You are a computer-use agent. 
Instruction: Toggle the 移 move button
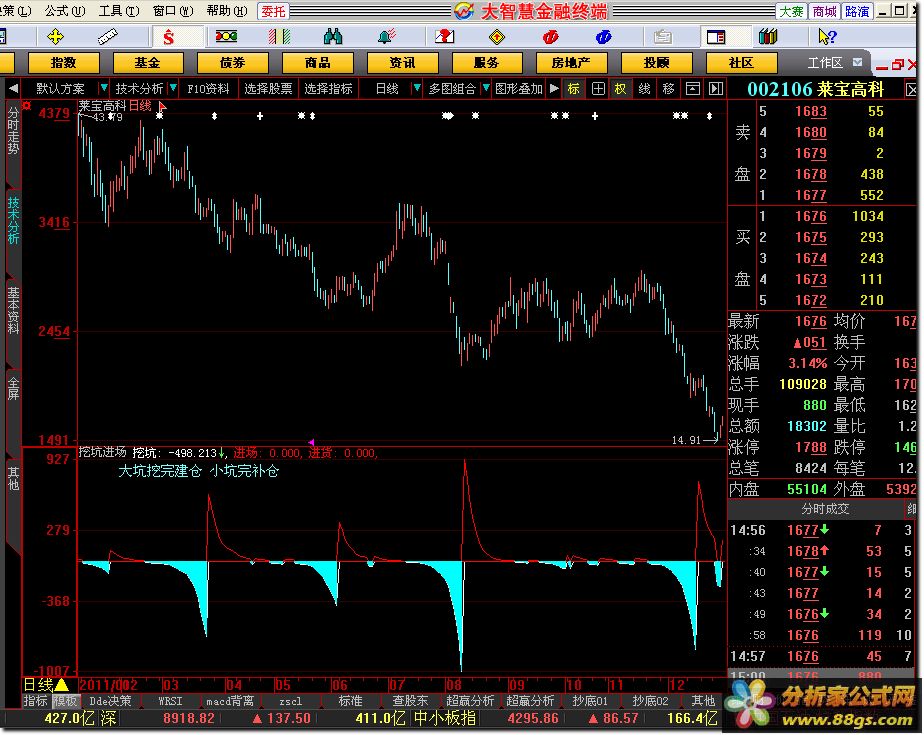click(x=668, y=89)
